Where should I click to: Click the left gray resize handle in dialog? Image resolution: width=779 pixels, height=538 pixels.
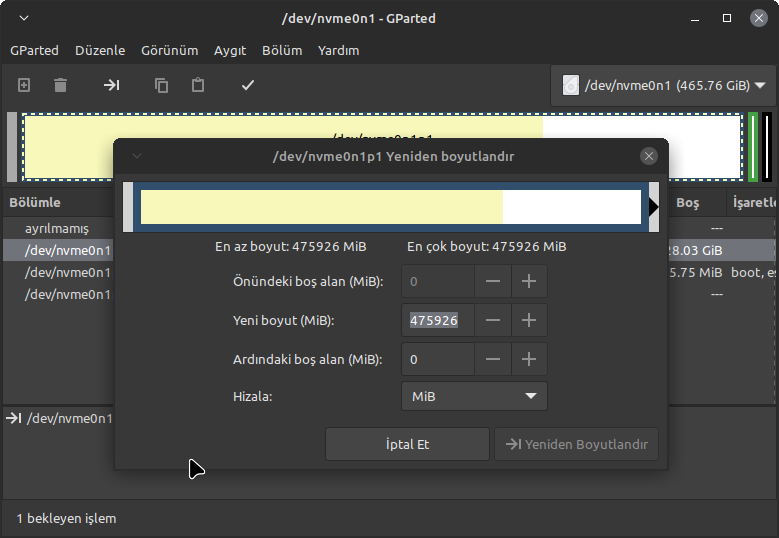128,207
